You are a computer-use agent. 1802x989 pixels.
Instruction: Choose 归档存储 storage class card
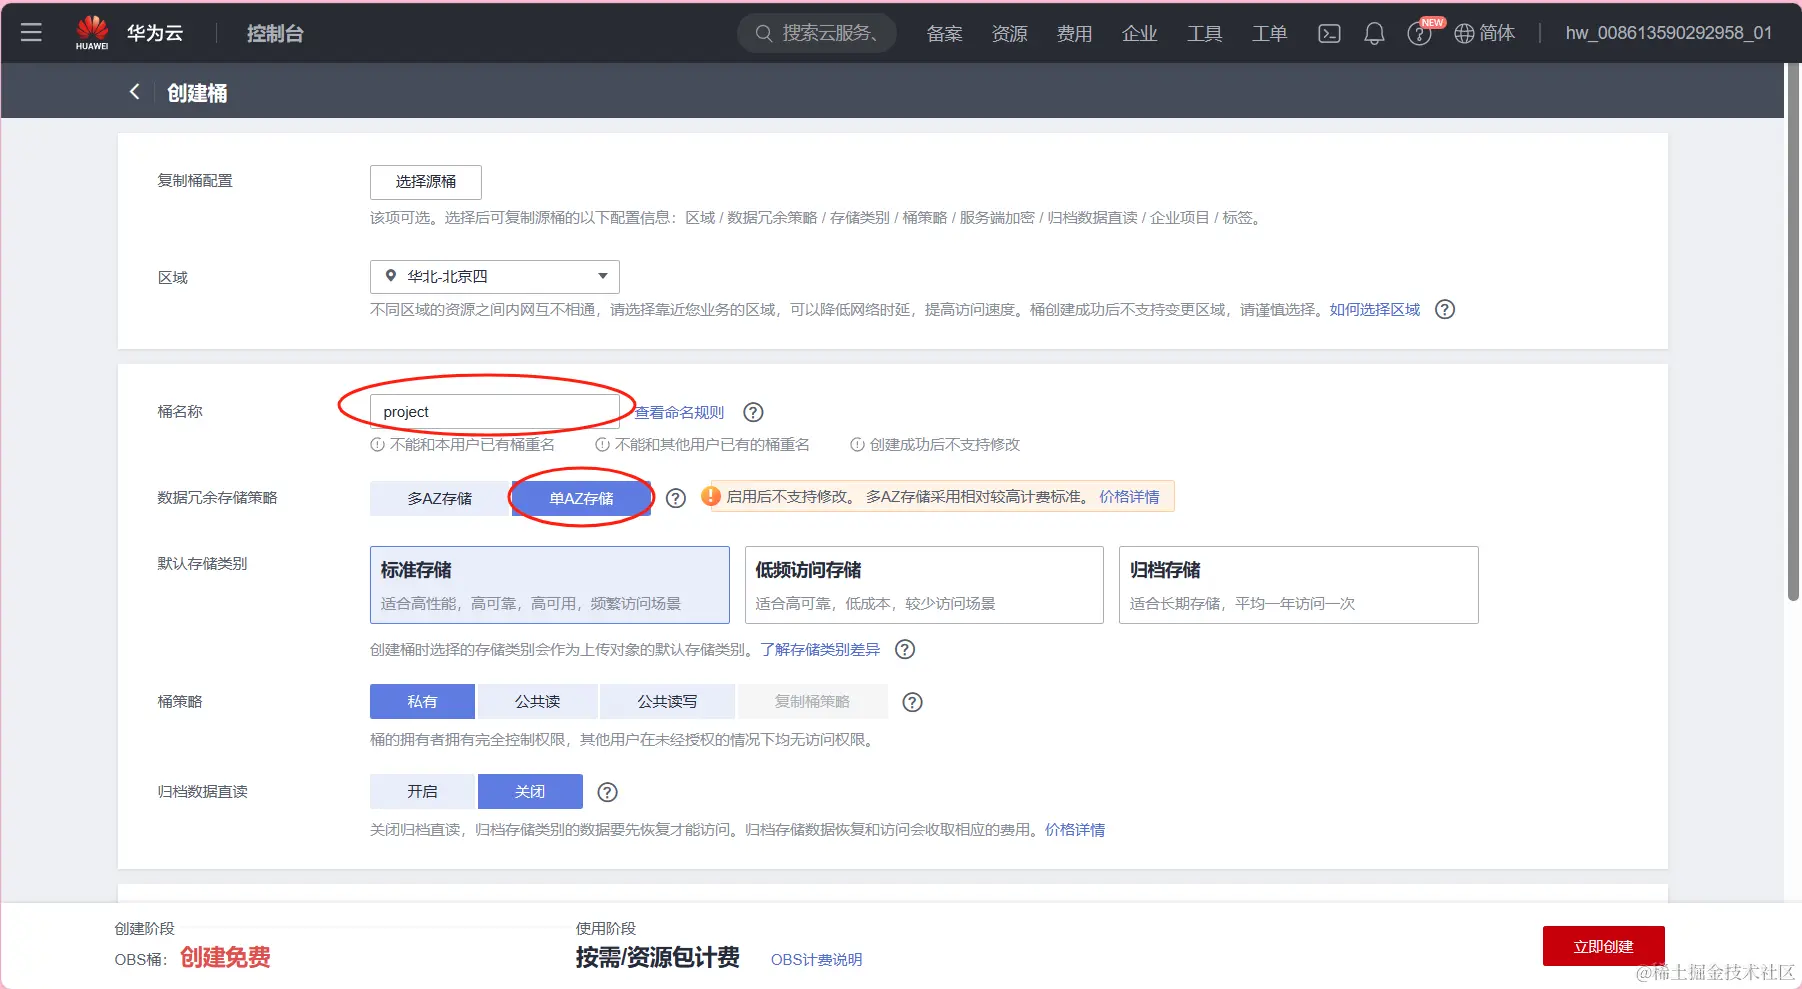pos(1298,585)
